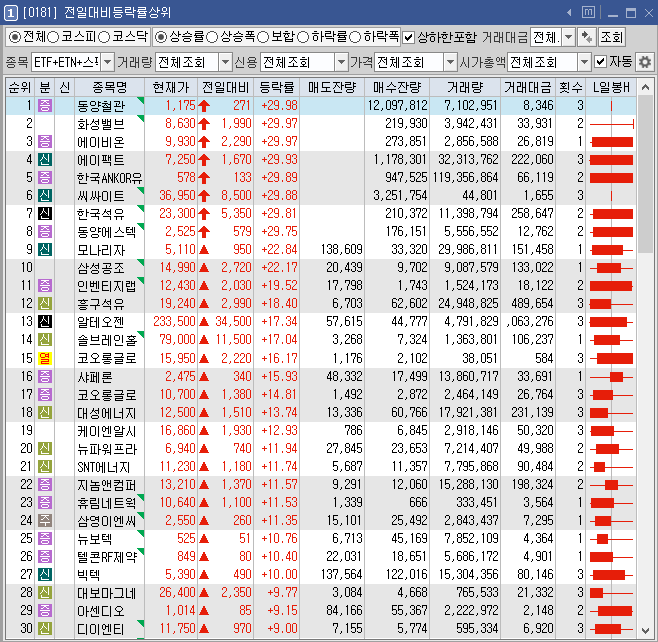Sort by the 거래량 column header

(x=465, y=87)
